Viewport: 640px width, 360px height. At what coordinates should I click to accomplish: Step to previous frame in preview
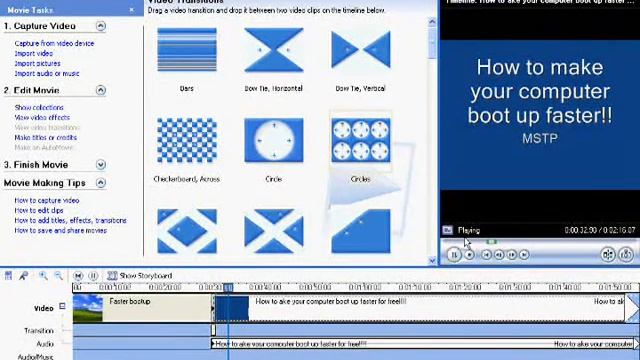click(499, 255)
